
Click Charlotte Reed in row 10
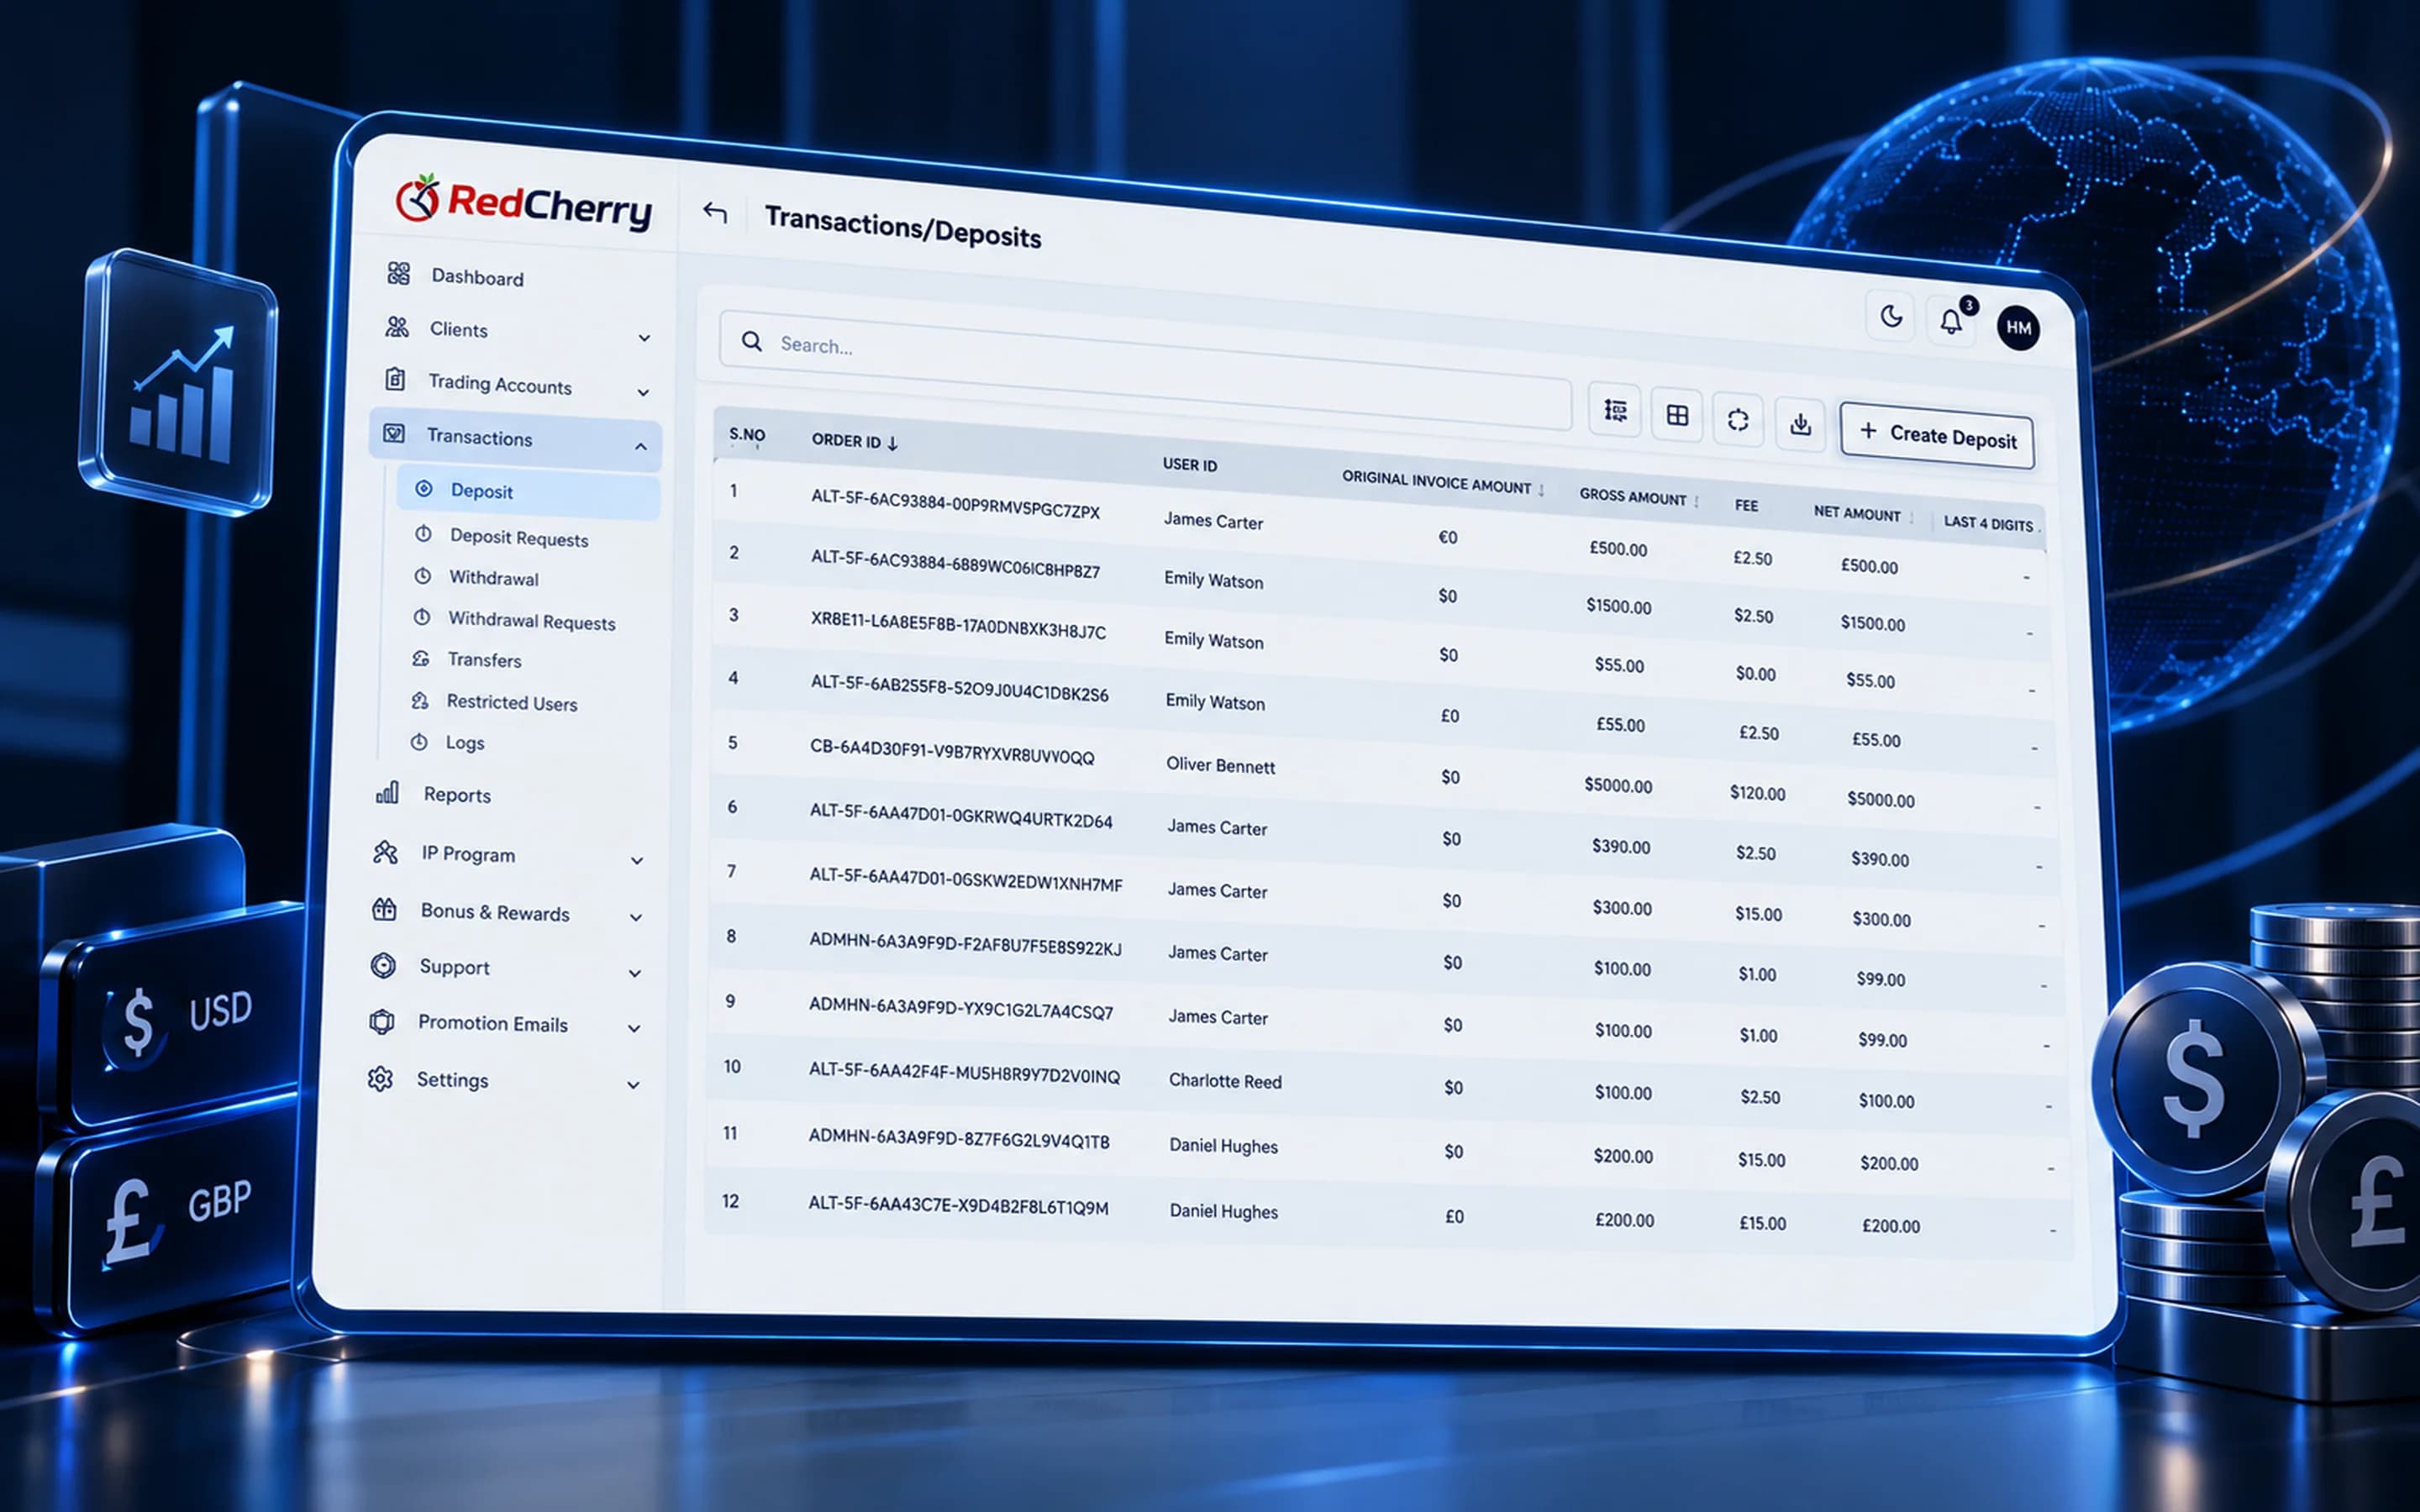pyautogui.click(x=1225, y=1081)
